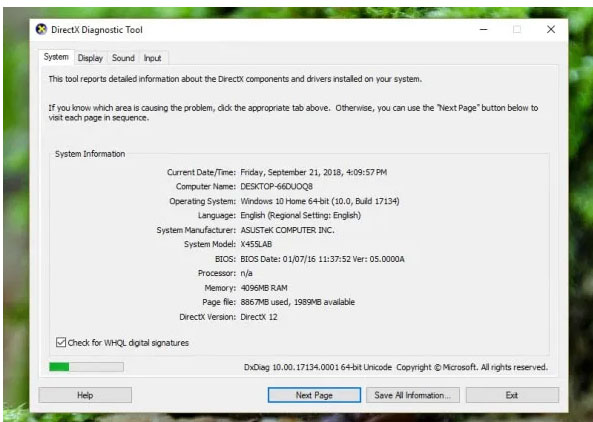Click the Help button
Viewport: 593px width, 422px height.
[x=85, y=395]
